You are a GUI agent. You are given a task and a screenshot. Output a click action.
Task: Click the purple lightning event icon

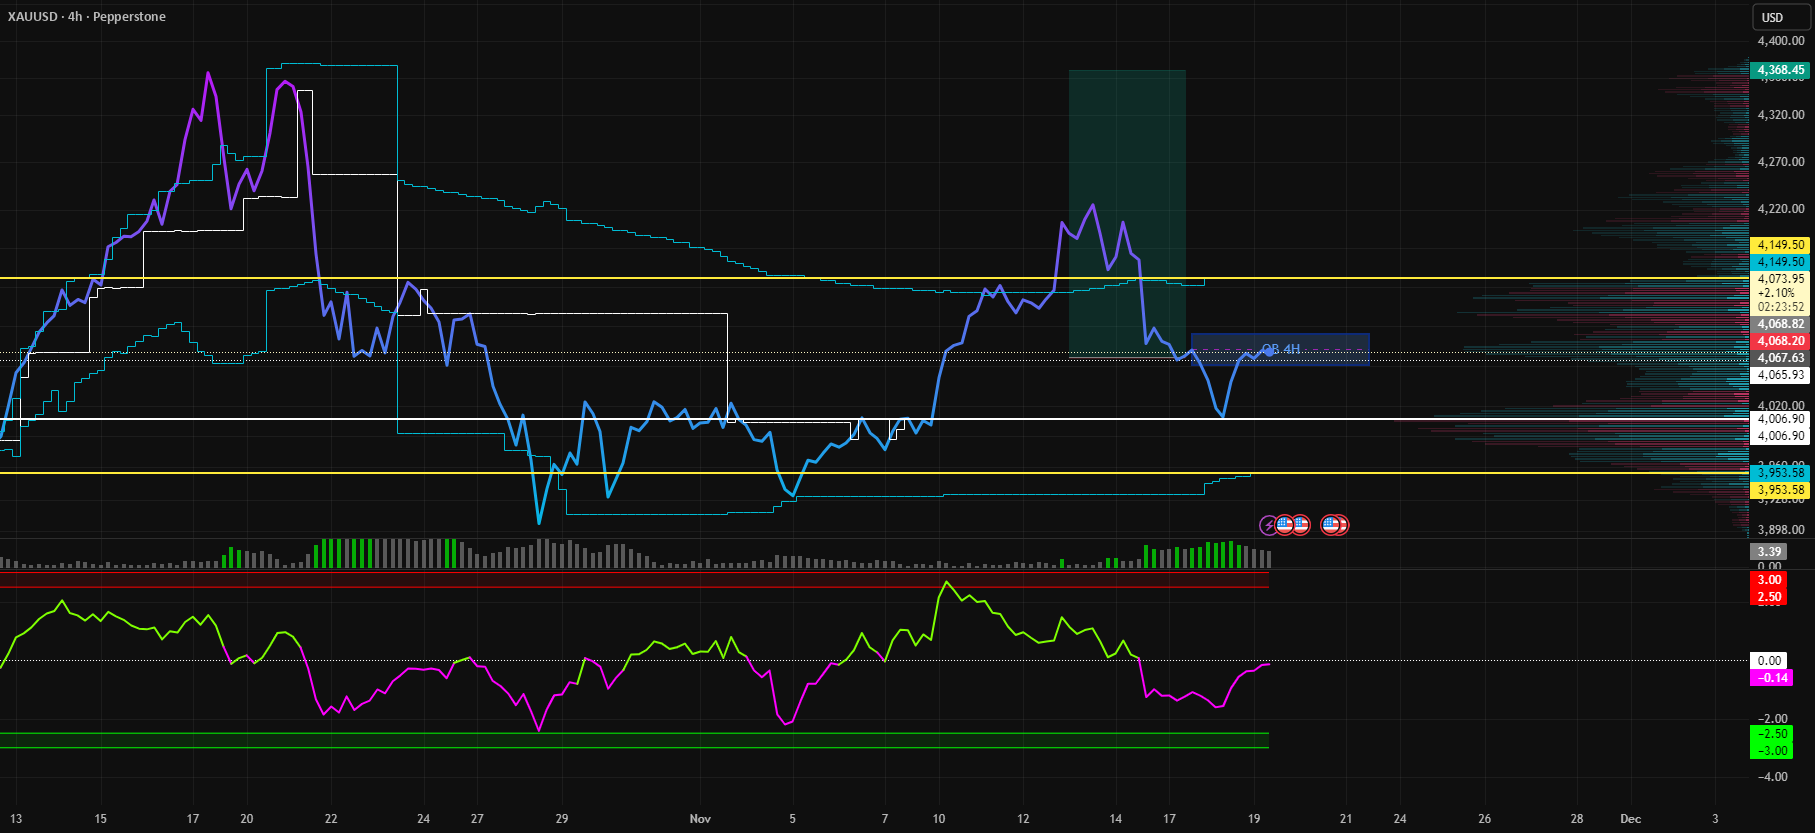[1268, 524]
